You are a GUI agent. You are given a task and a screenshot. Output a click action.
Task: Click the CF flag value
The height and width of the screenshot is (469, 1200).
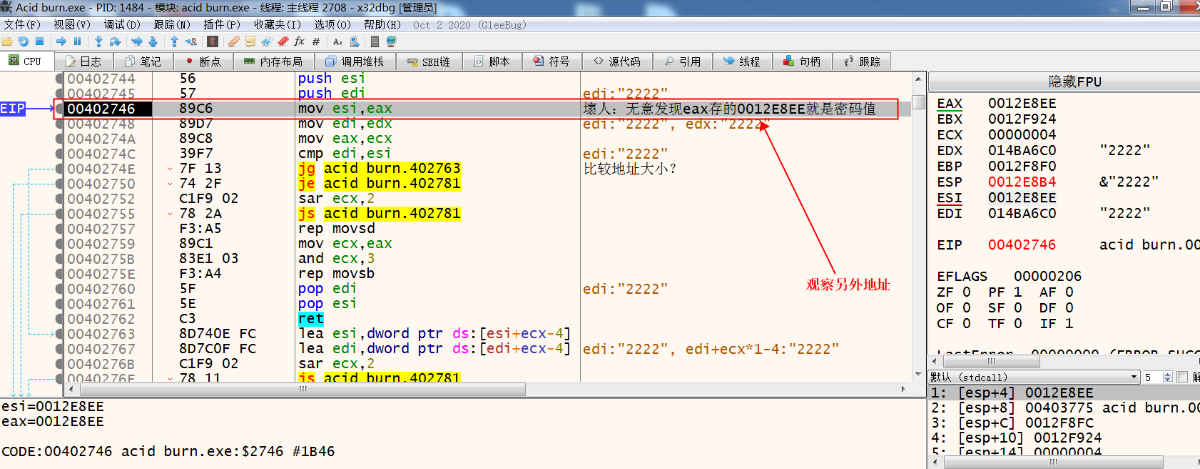966,324
